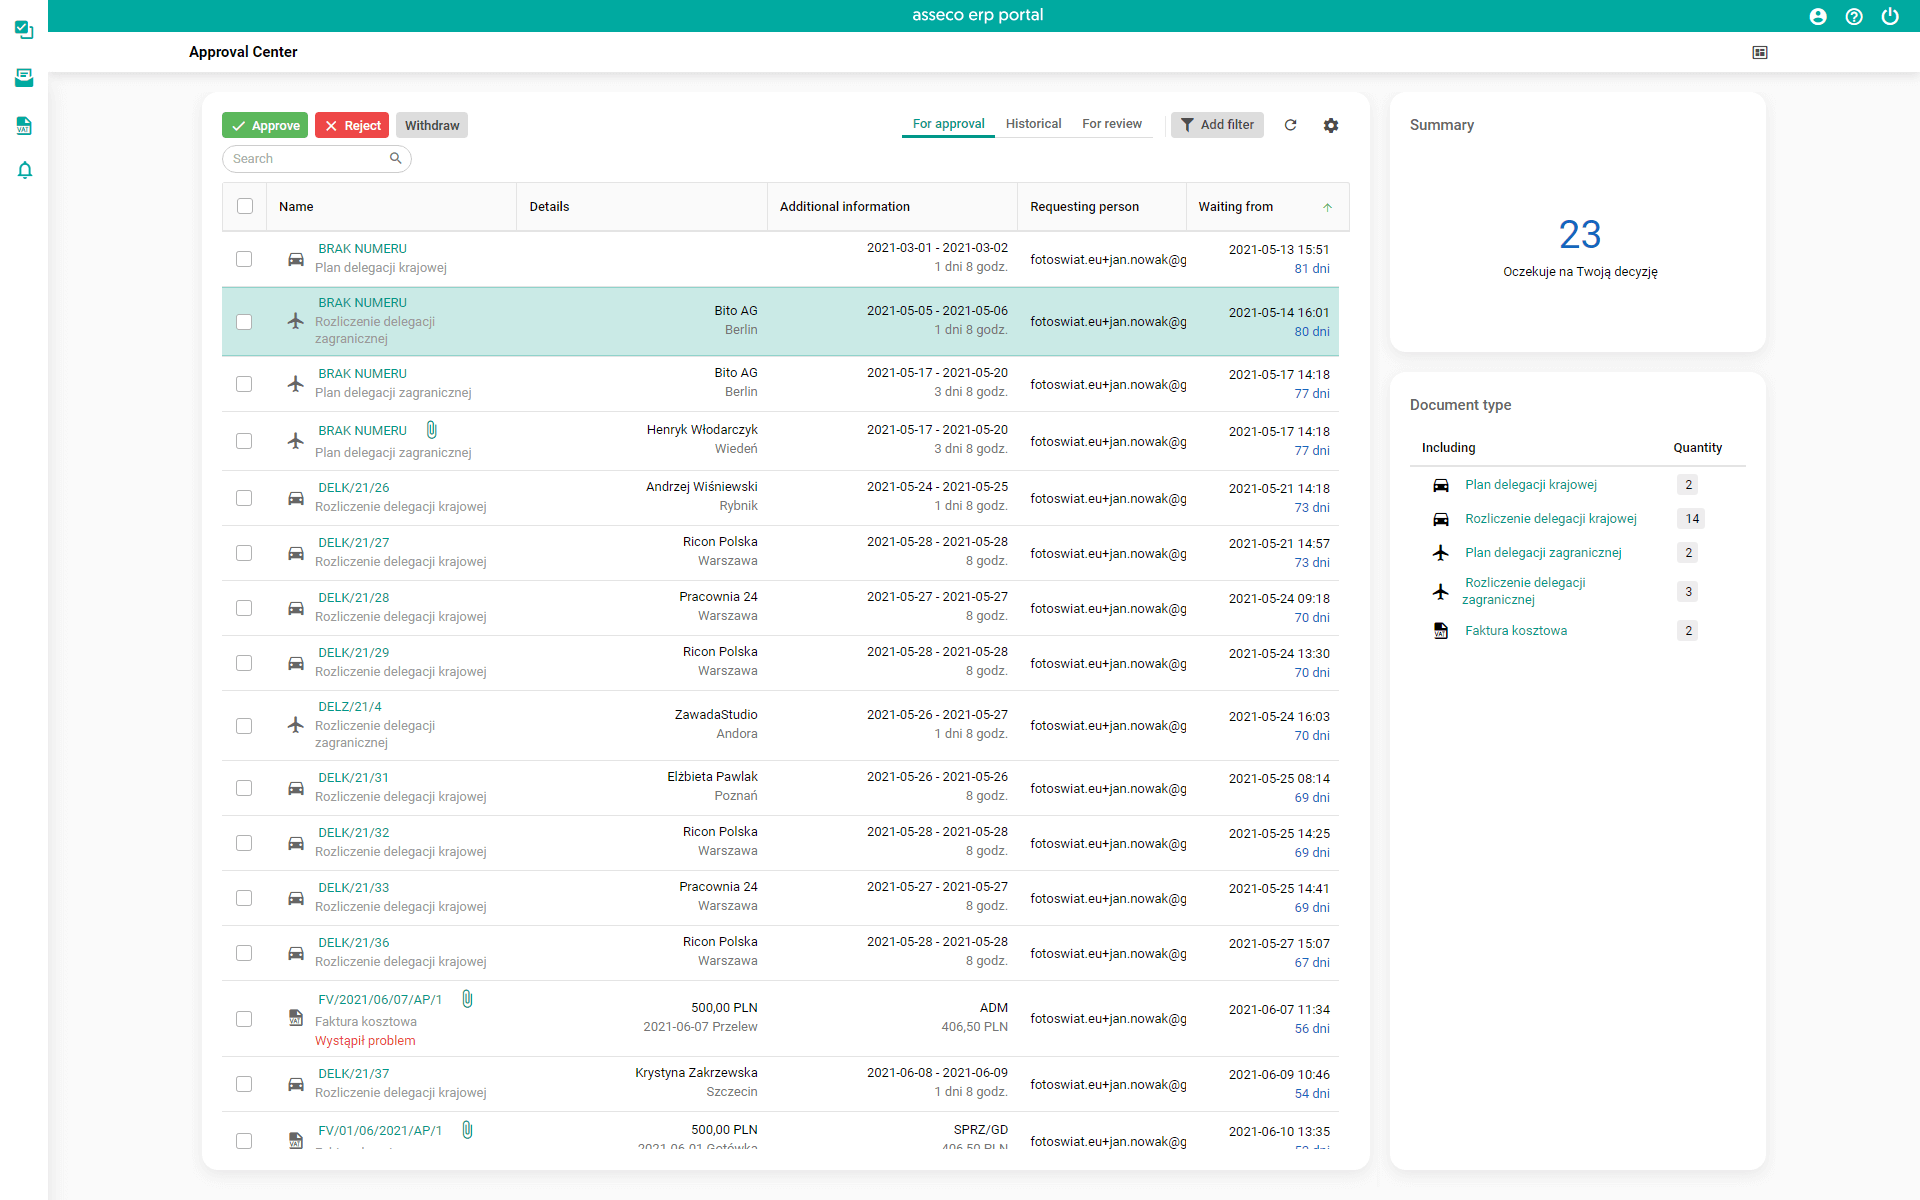Click the power logout icon

tap(1890, 16)
